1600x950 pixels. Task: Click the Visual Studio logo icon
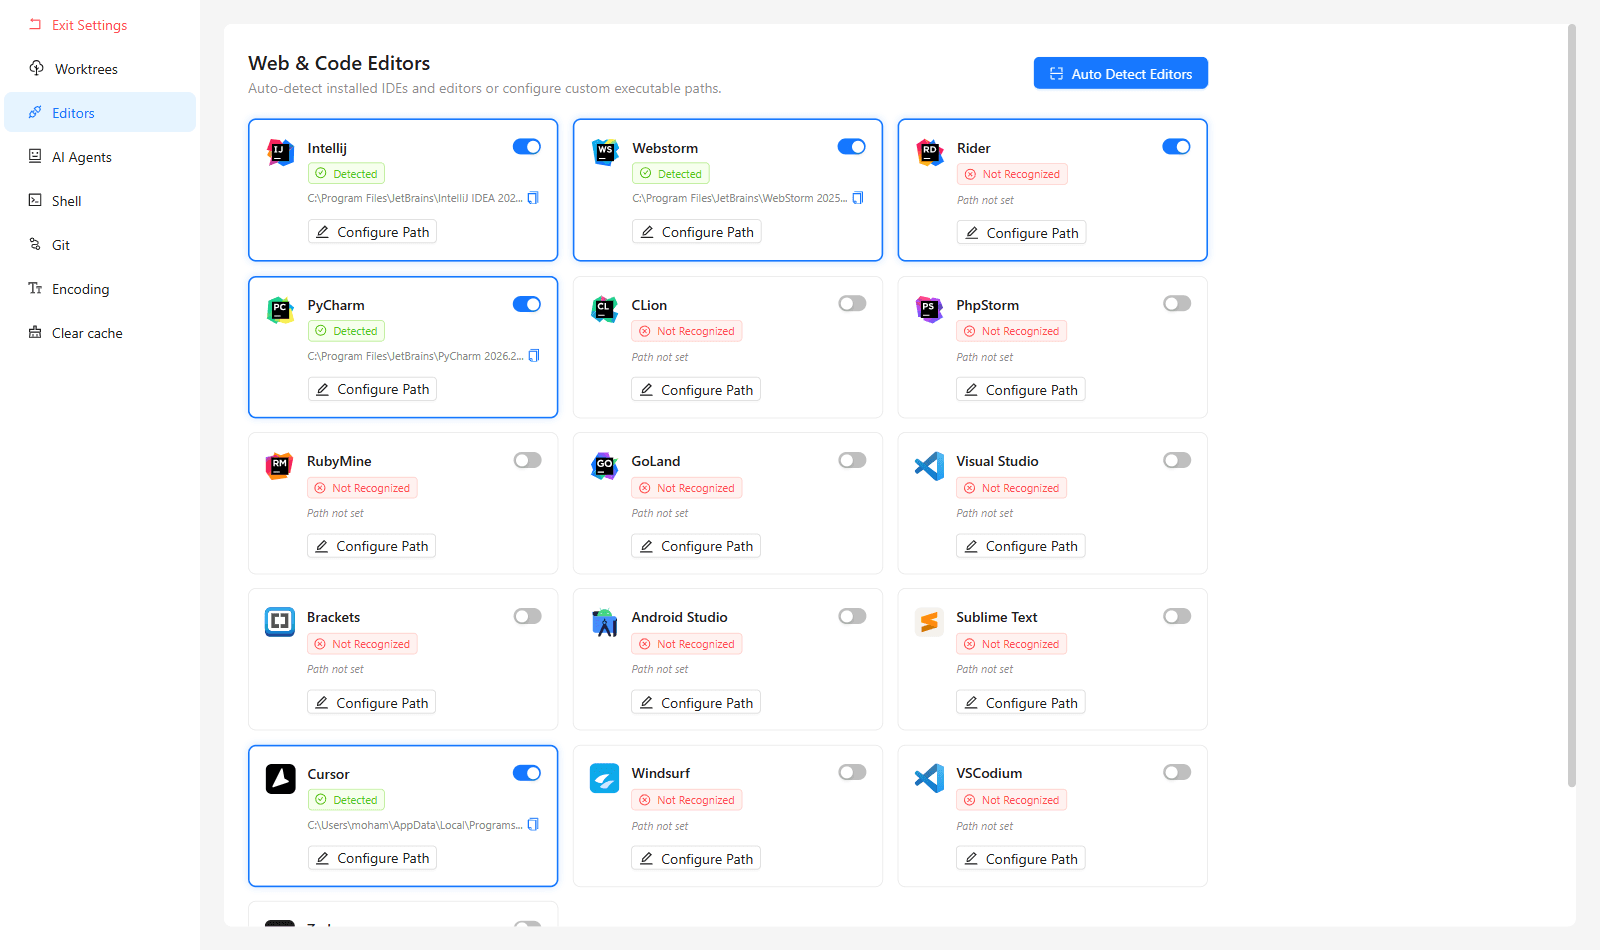pyautogui.click(x=930, y=466)
